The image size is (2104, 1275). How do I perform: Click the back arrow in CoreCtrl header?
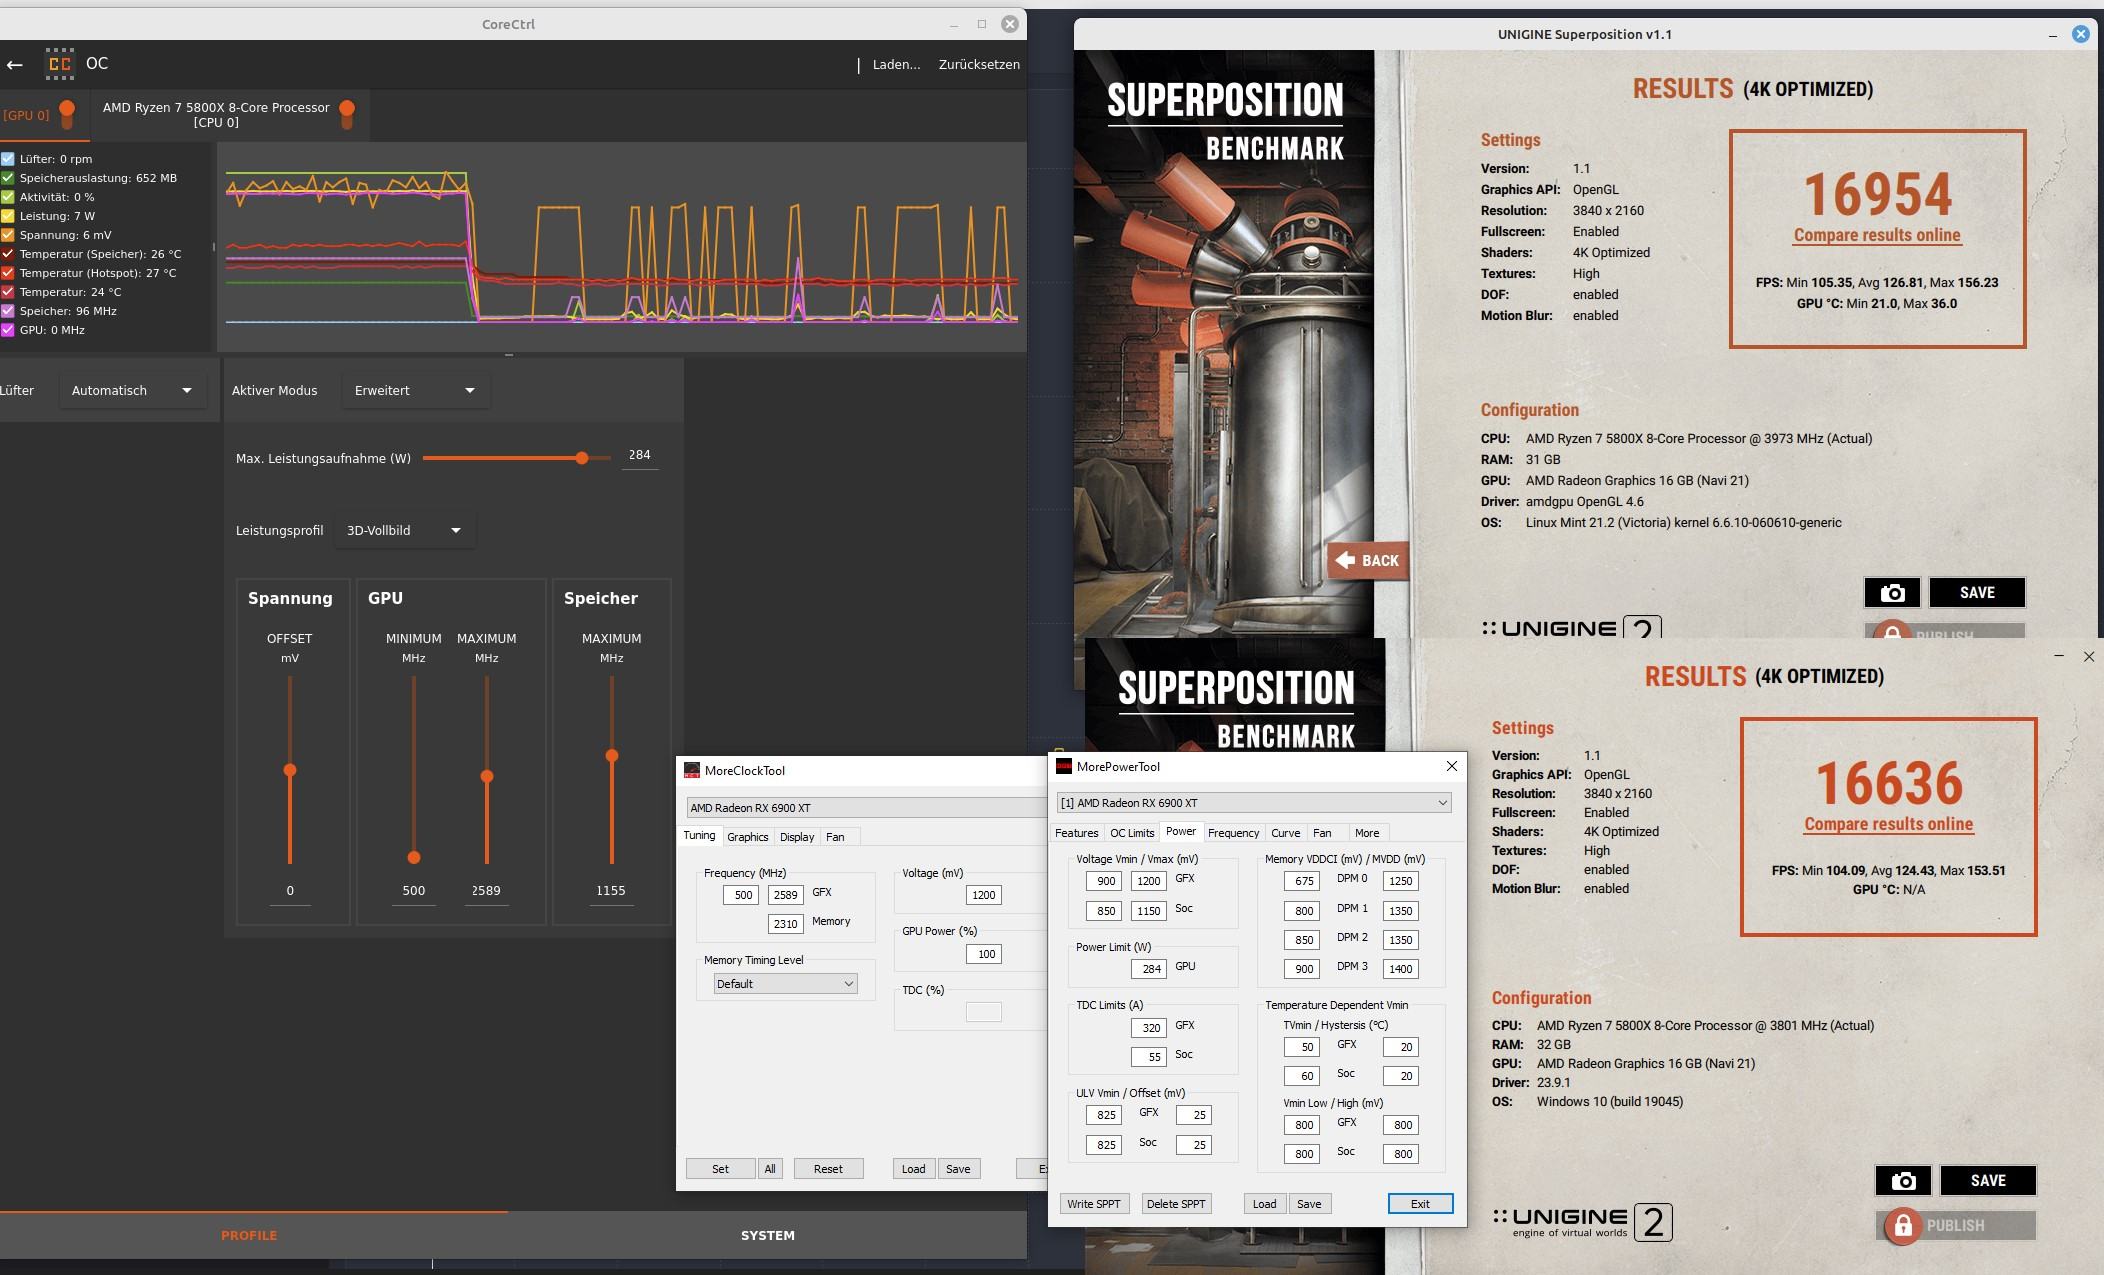pyautogui.click(x=15, y=64)
